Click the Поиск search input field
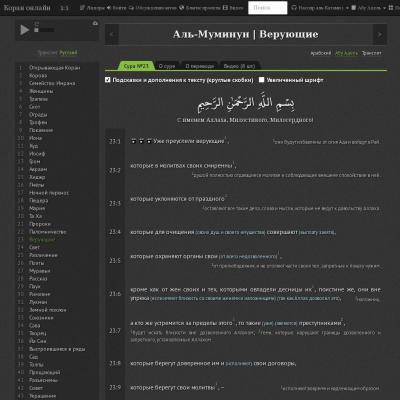 tap(267, 8)
